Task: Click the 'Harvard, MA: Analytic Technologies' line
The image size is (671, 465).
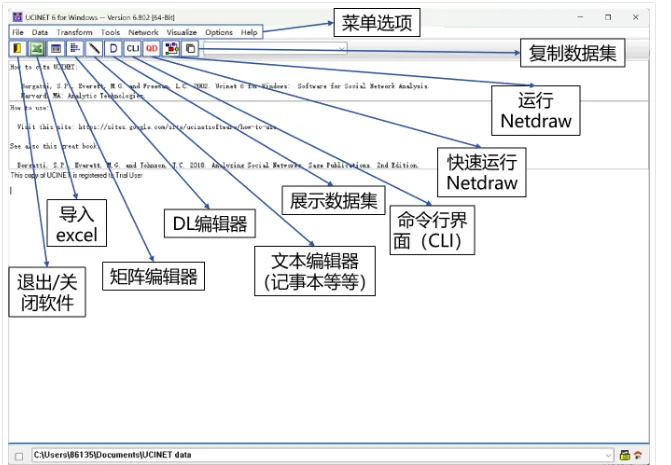Action: coord(83,96)
